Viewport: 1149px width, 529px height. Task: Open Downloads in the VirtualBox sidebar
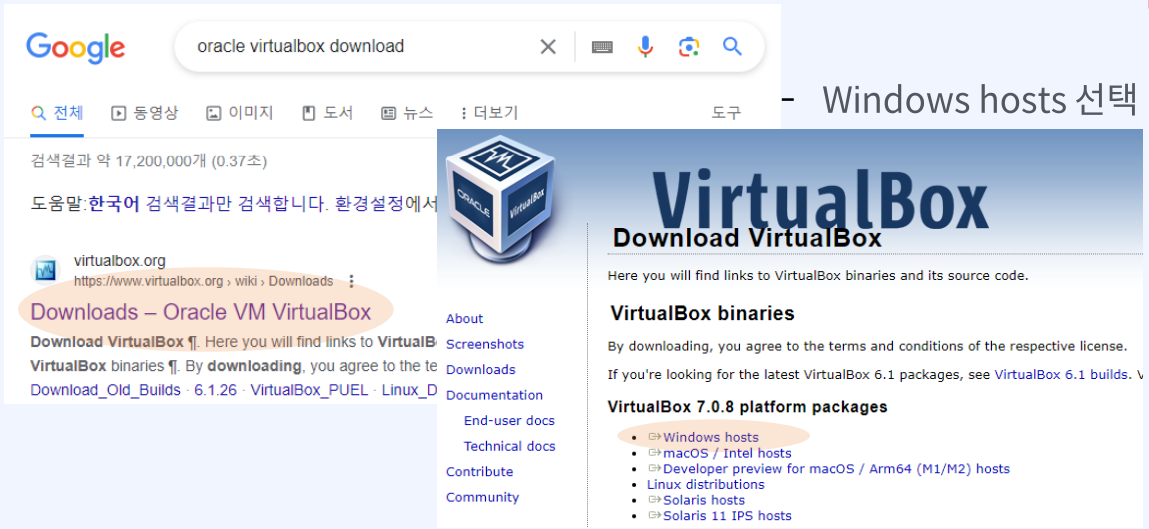(481, 370)
